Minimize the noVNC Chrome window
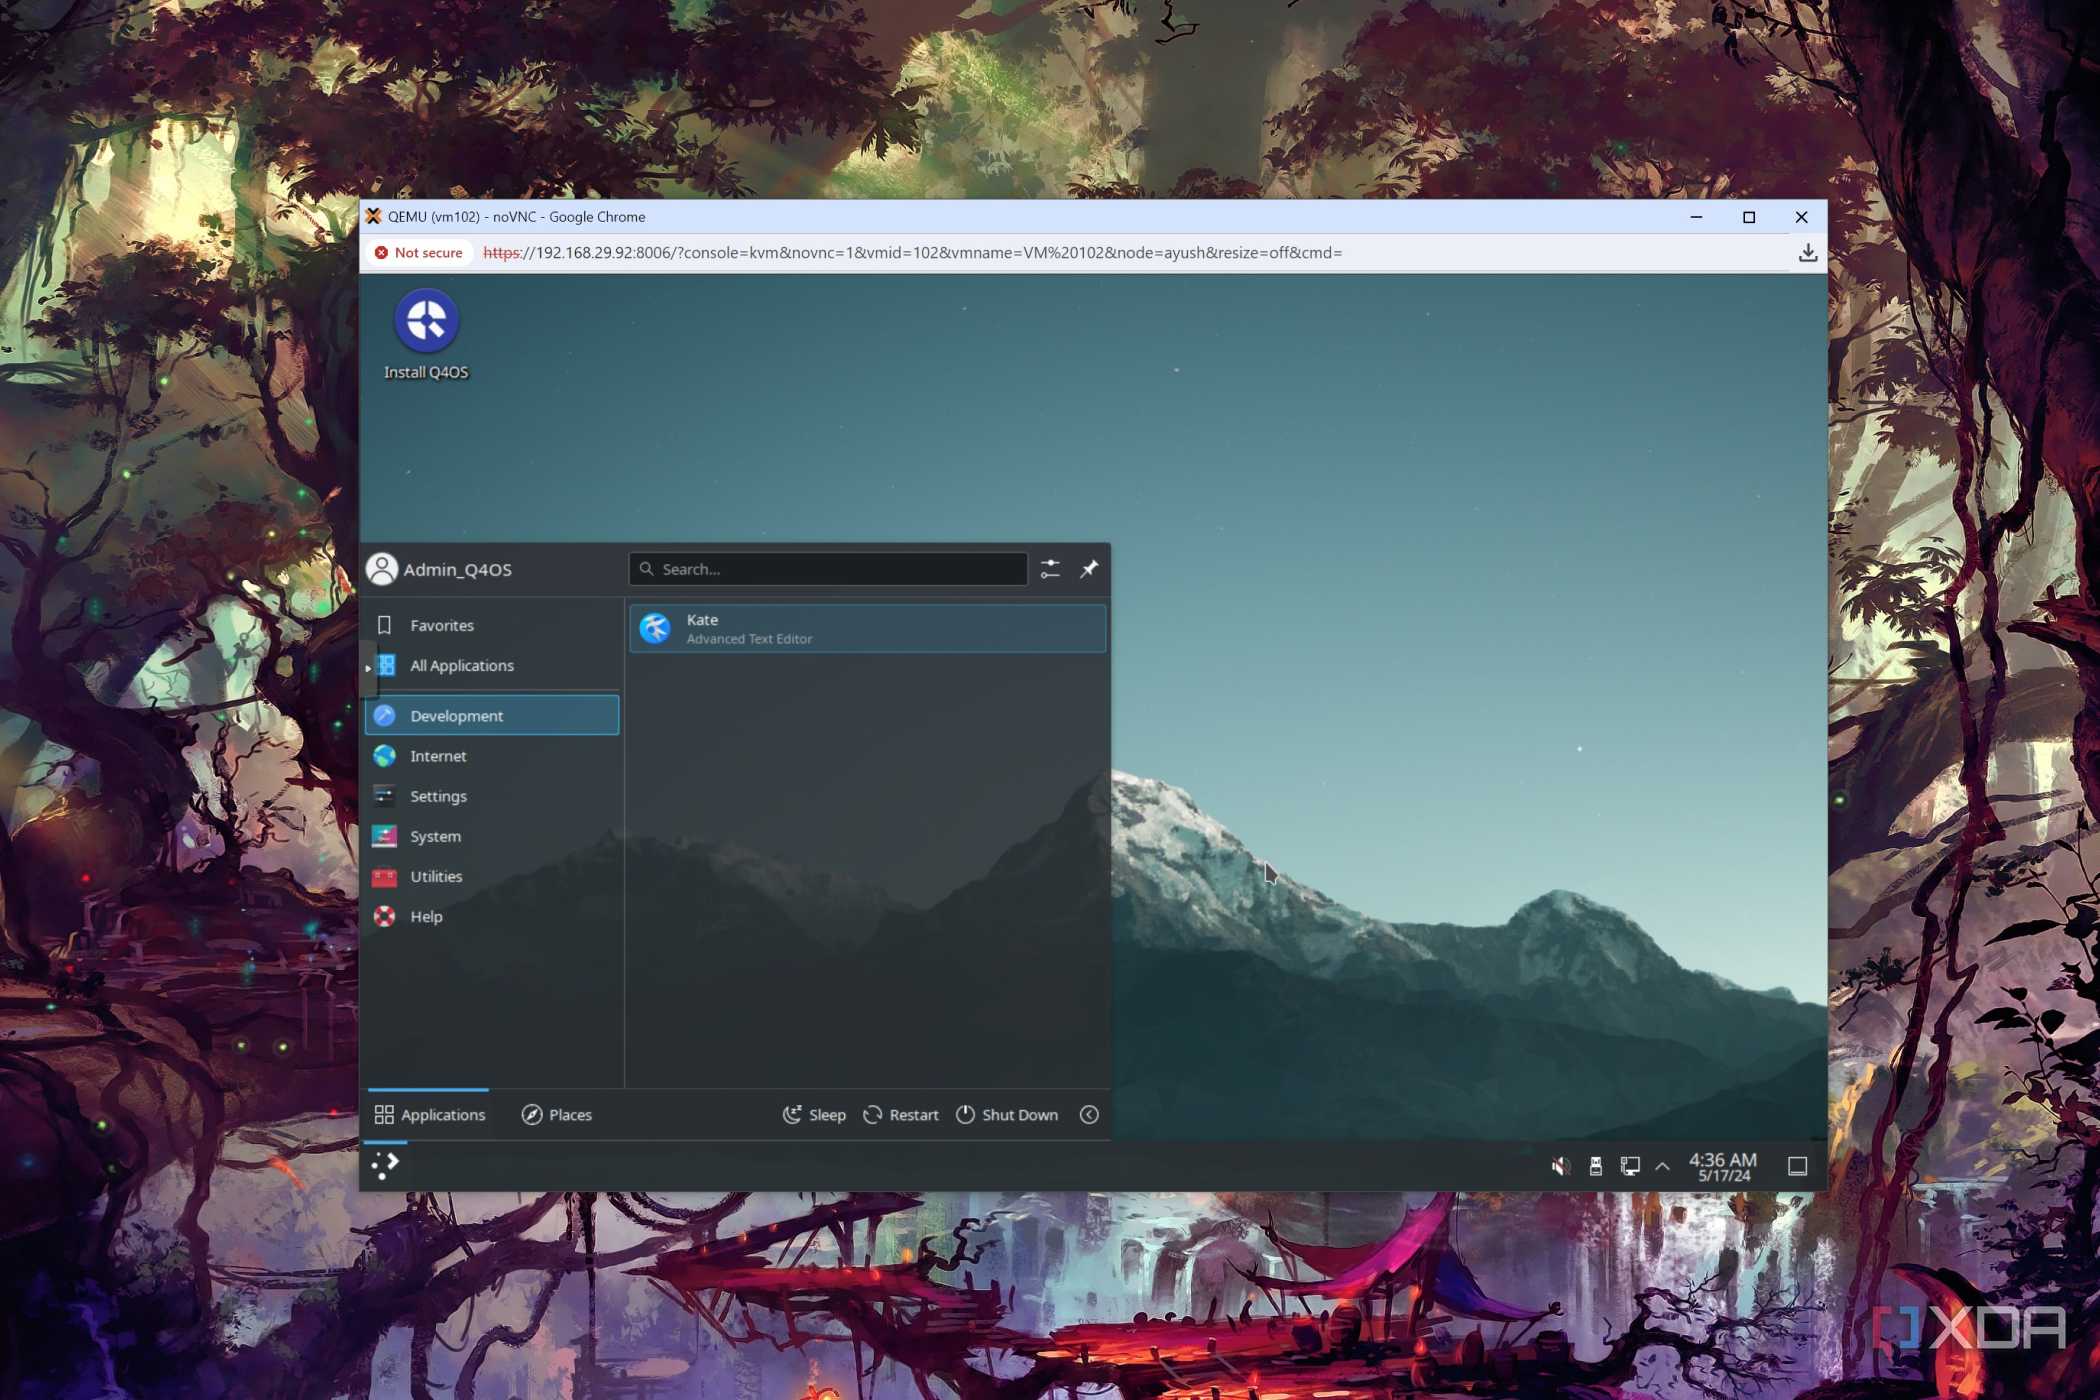This screenshot has width=2100, height=1400. pos(1696,217)
